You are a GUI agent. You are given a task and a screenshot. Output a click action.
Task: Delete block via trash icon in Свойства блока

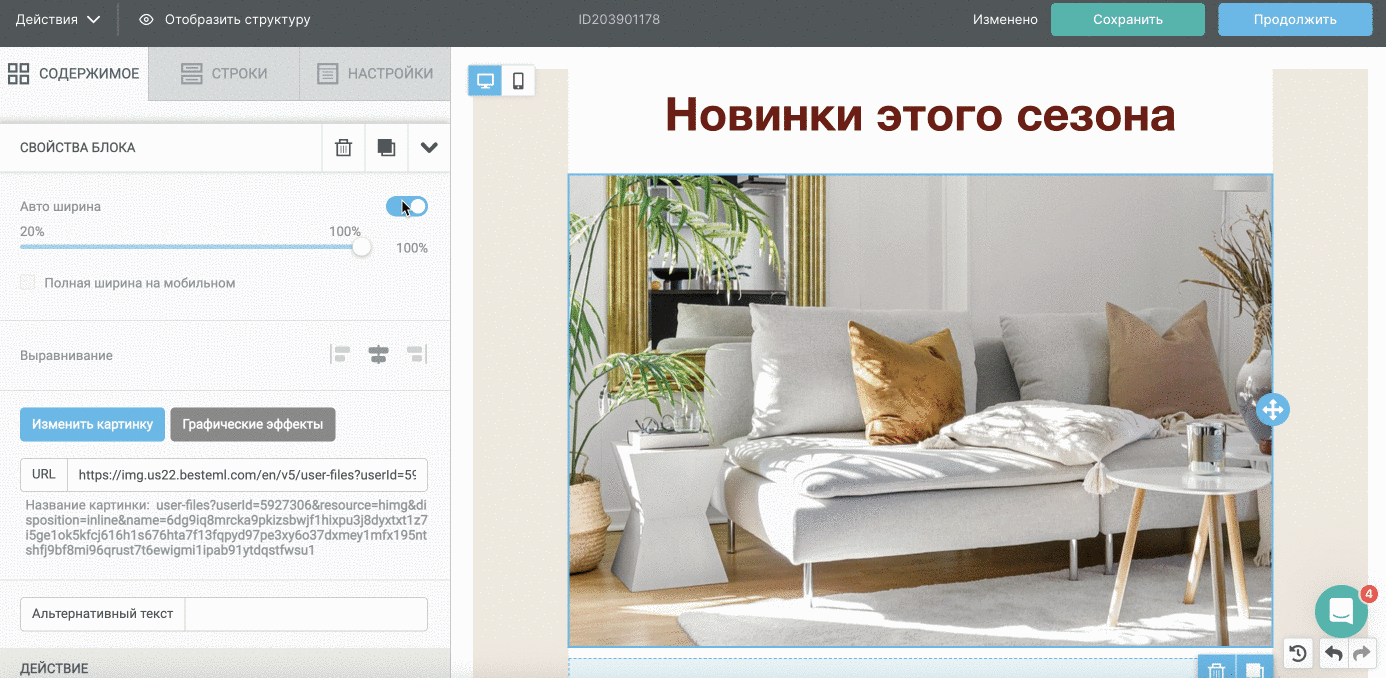click(x=343, y=147)
